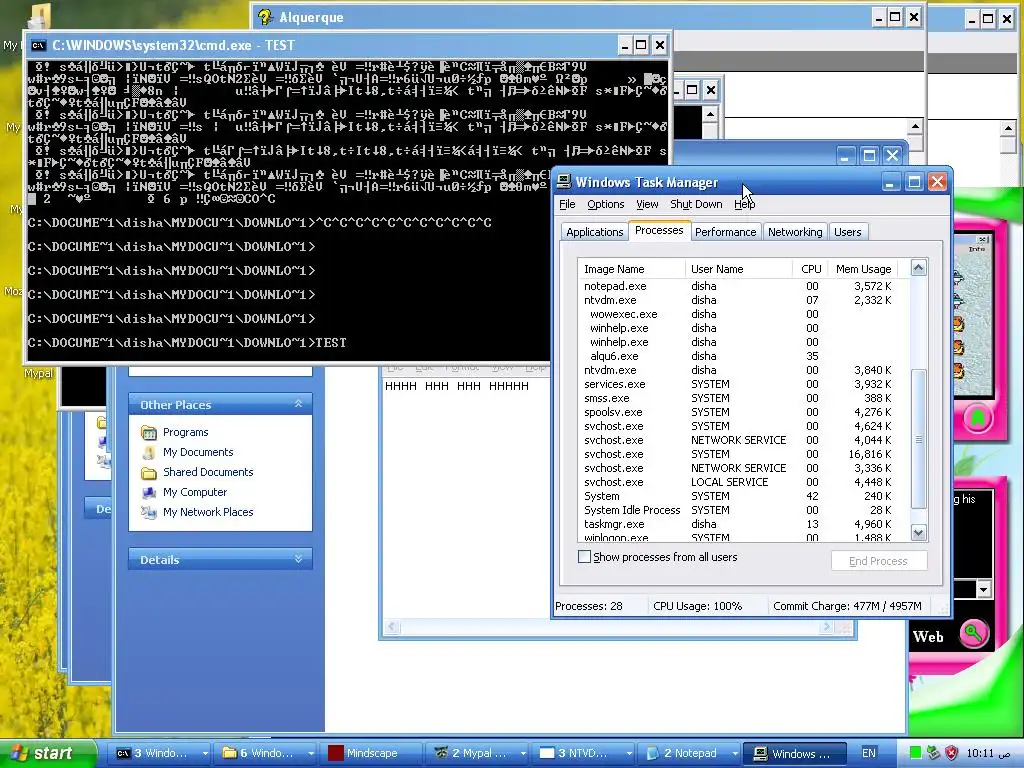This screenshot has height=768, width=1024.
Task: Click the safely remove hardware tray icon
Action: tap(934, 753)
